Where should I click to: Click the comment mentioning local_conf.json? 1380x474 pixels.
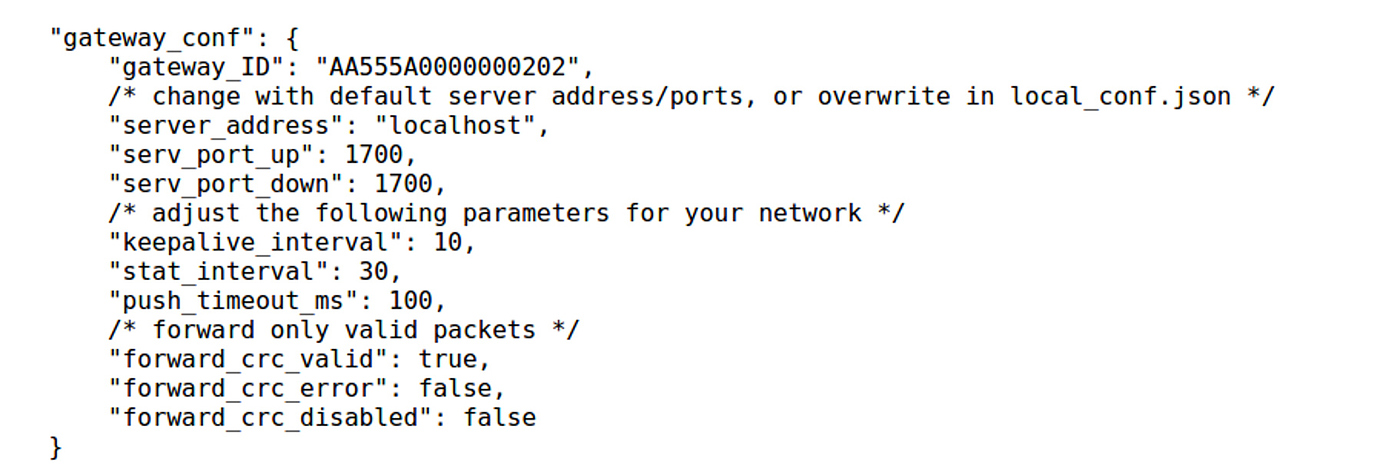693,97
